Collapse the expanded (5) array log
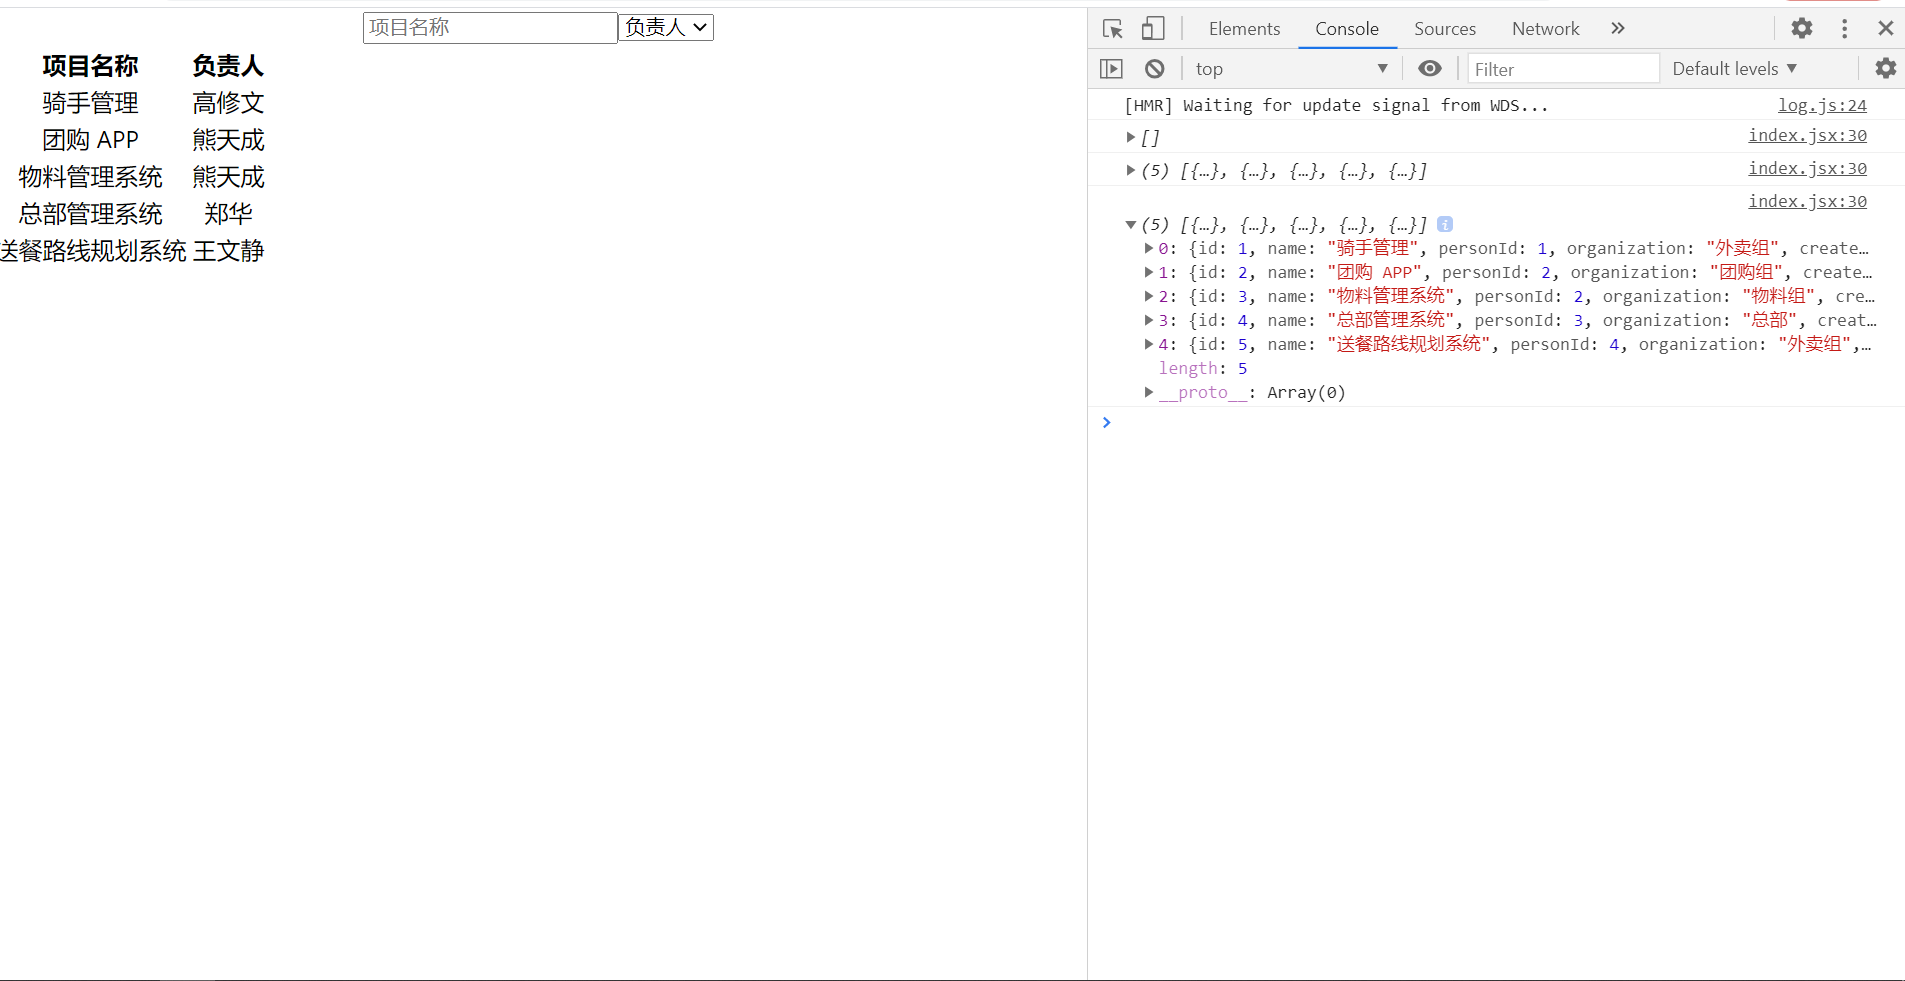This screenshot has width=1905, height=981. 1130,225
